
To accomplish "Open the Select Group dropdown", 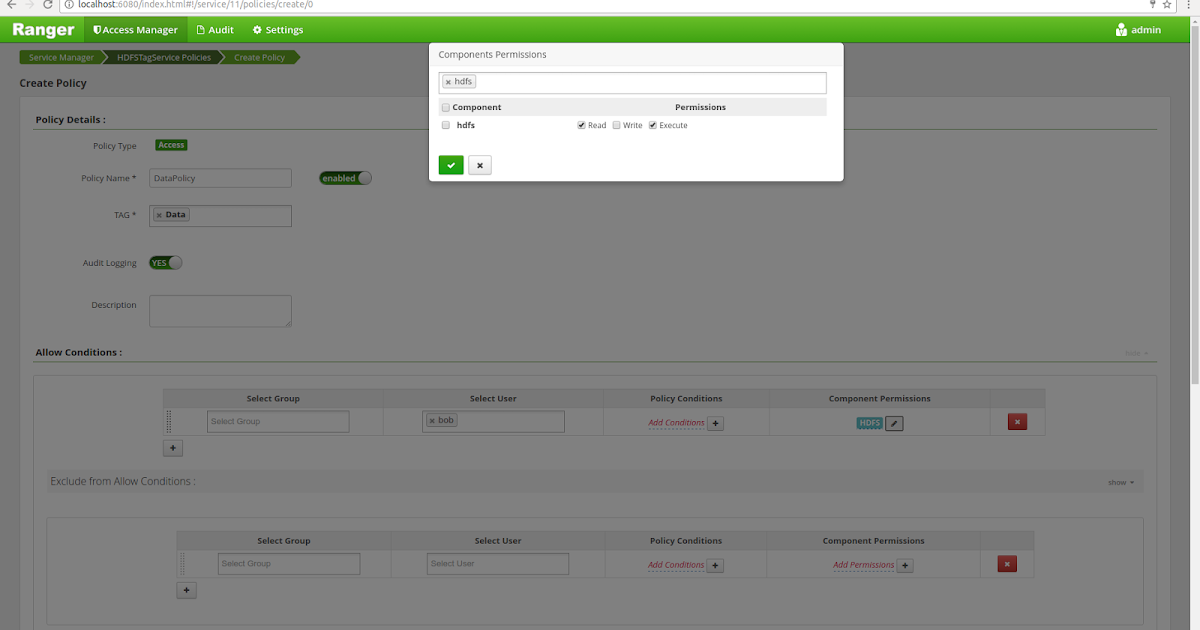I will click(277, 421).
